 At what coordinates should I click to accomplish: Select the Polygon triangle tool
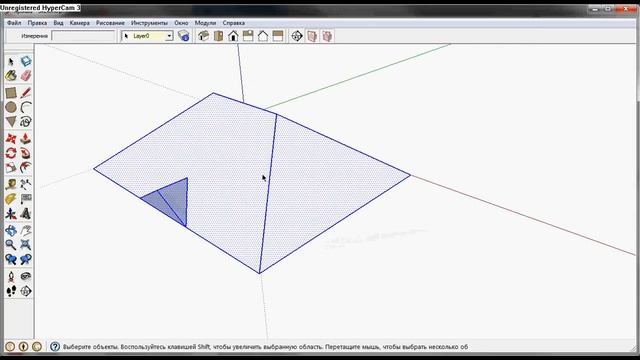tap(11, 122)
